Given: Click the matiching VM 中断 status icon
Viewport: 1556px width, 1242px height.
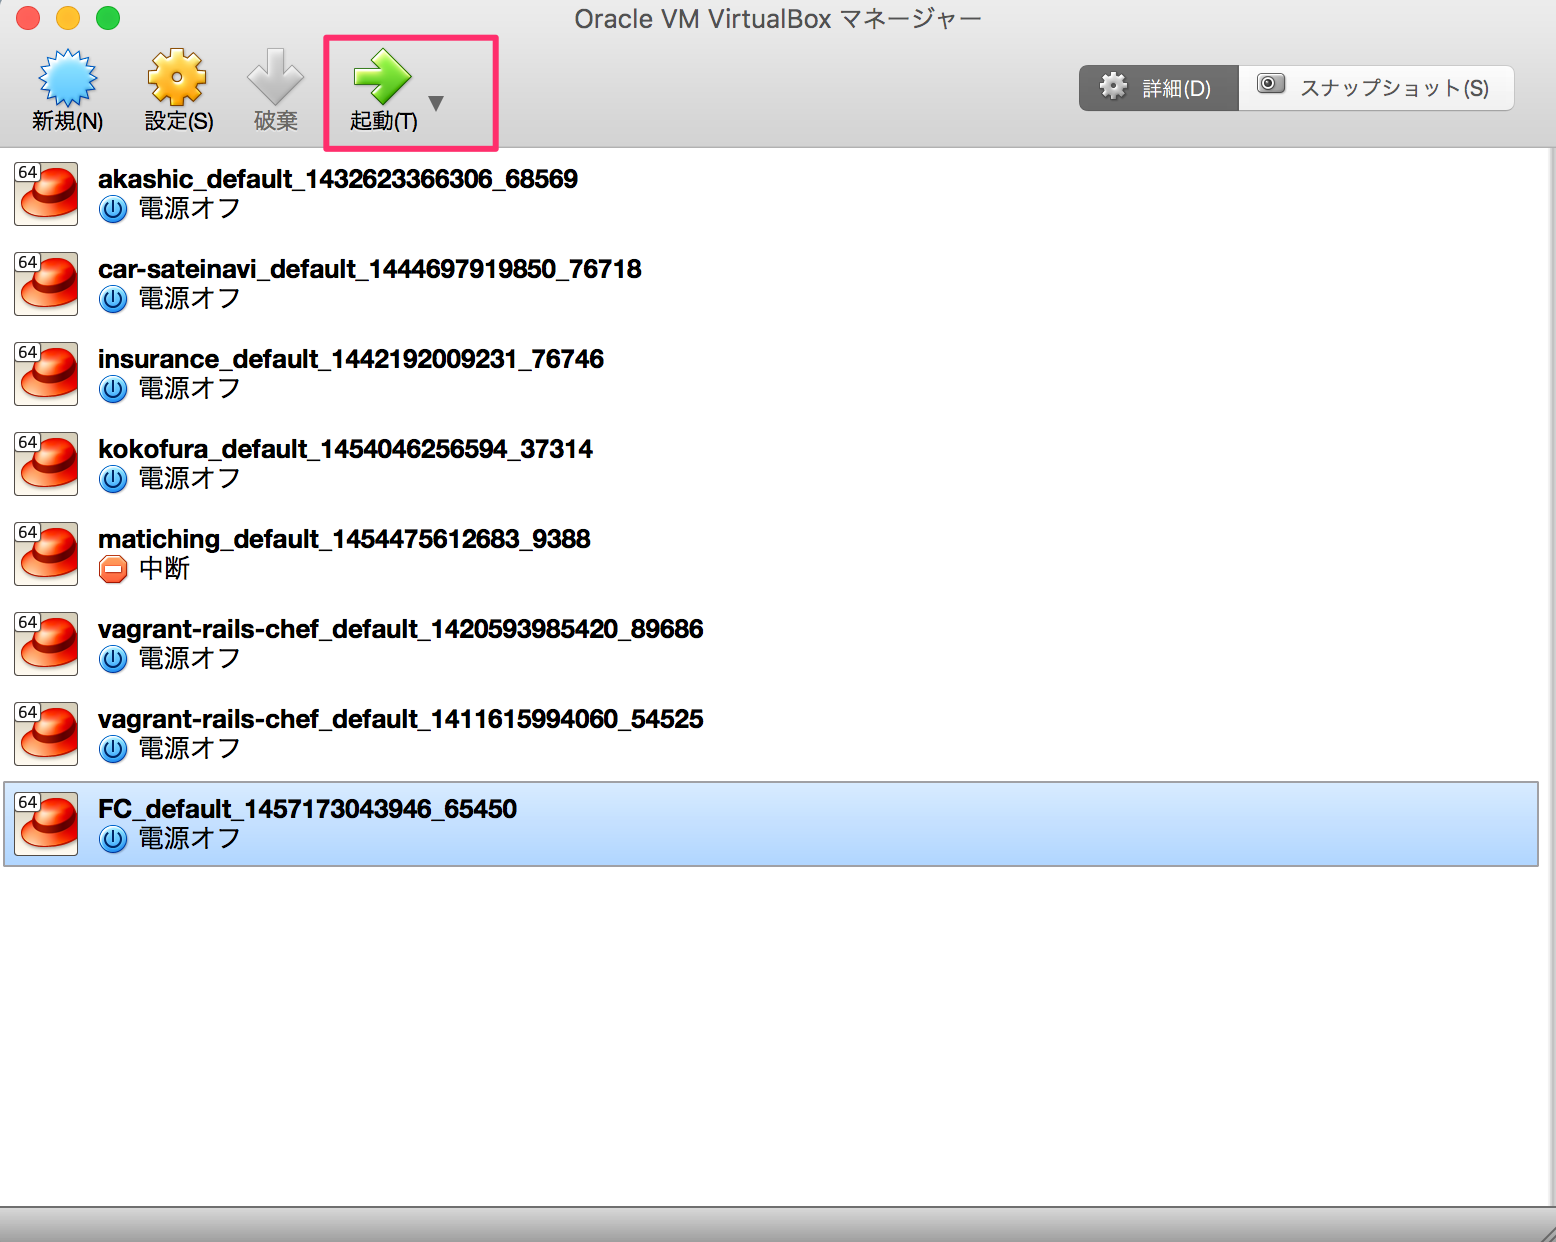Looking at the screenshot, I should 113,569.
